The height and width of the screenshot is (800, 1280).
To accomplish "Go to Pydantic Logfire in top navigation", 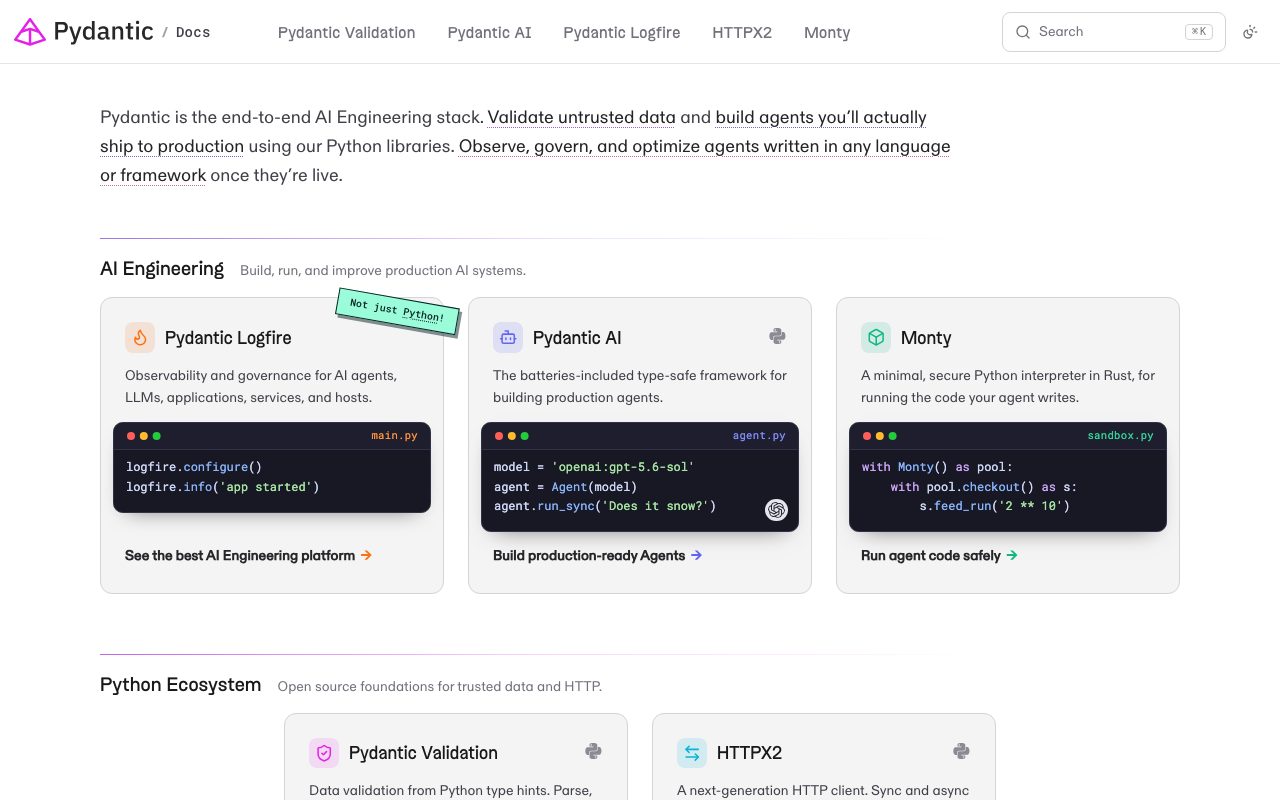I will click(622, 32).
